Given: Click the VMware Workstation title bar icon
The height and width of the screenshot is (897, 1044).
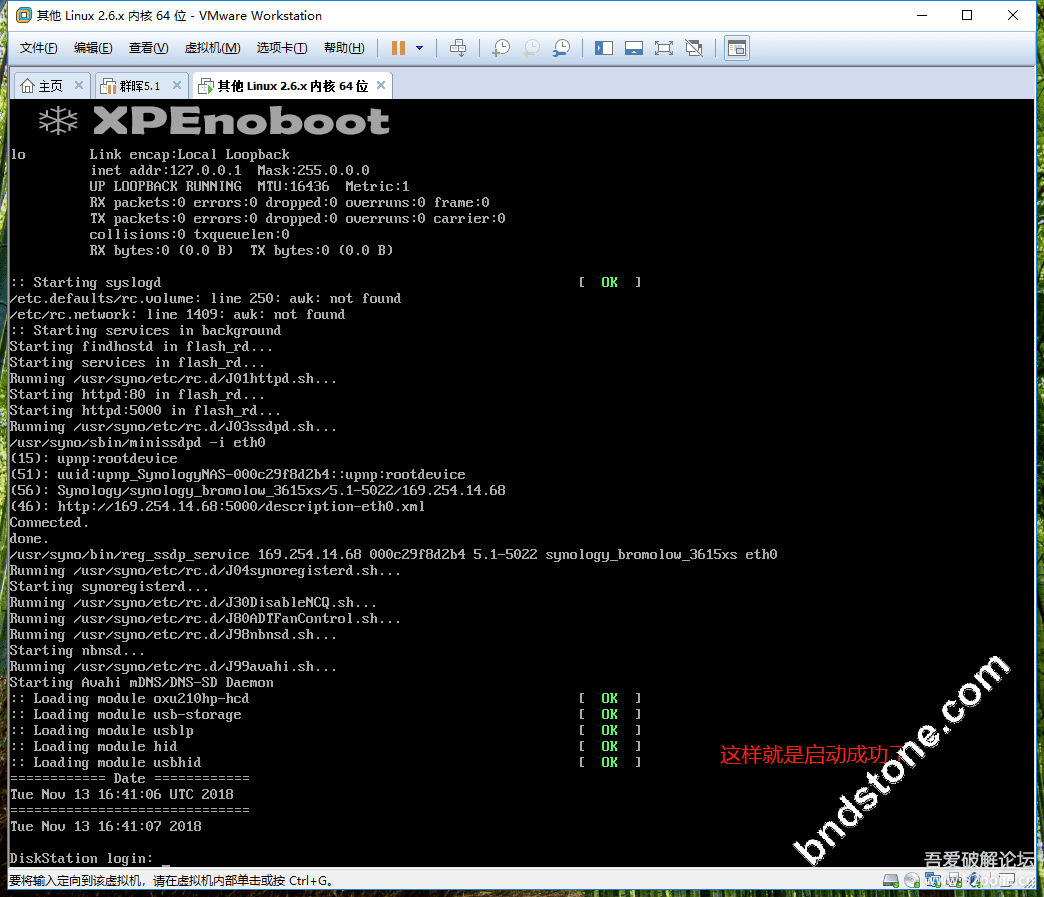Looking at the screenshot, I should (x=23, y=15).
